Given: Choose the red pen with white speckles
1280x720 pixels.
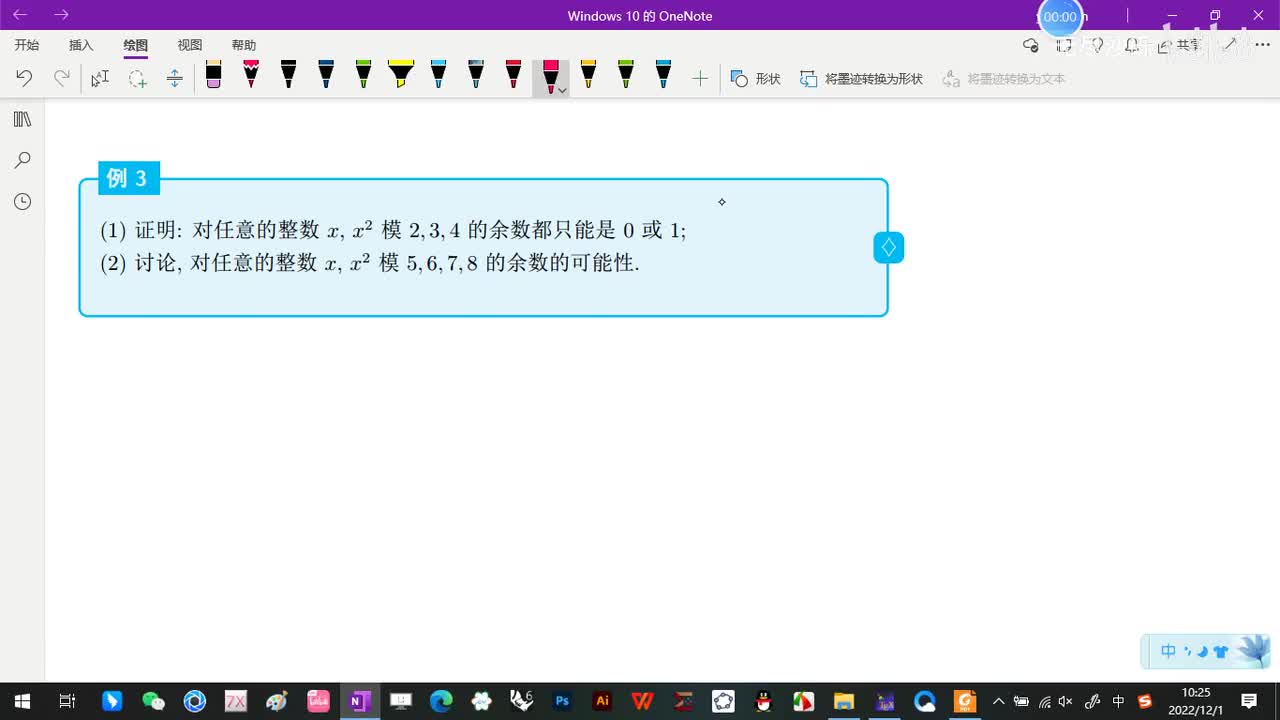Looking at the screenshot, I should point(251,75).
